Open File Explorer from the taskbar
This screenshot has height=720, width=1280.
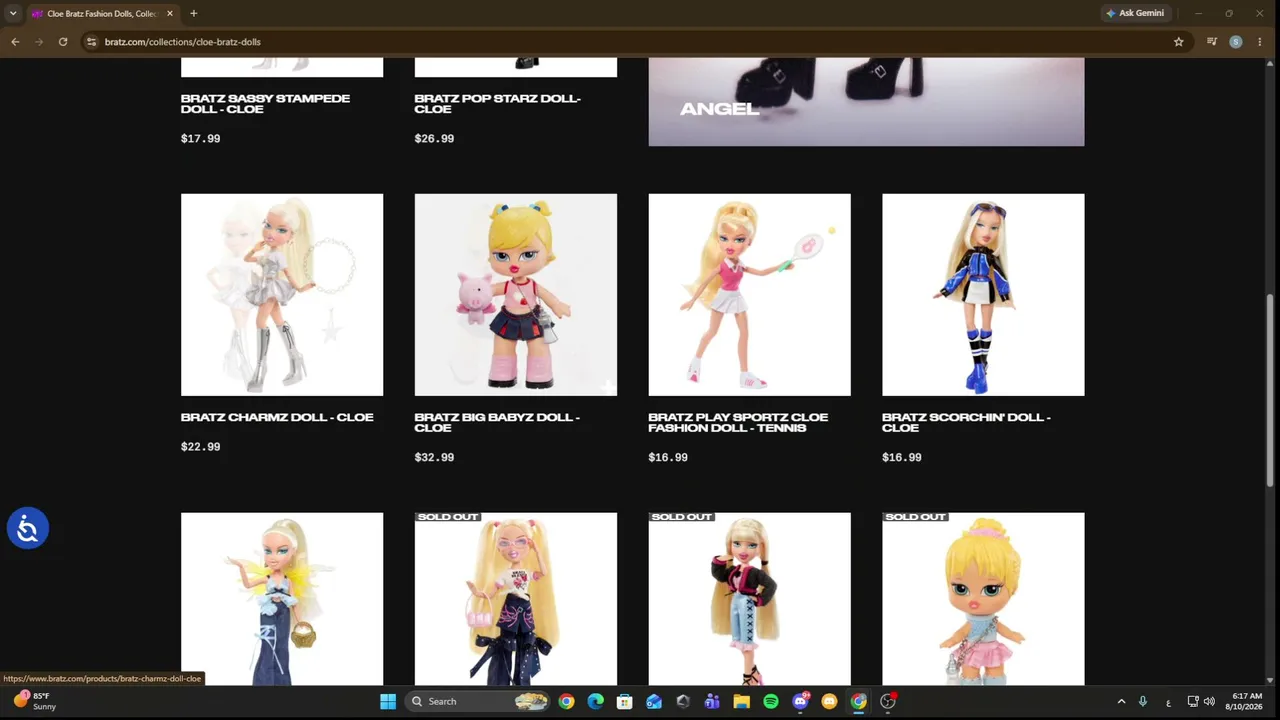[x=741, y=701]
